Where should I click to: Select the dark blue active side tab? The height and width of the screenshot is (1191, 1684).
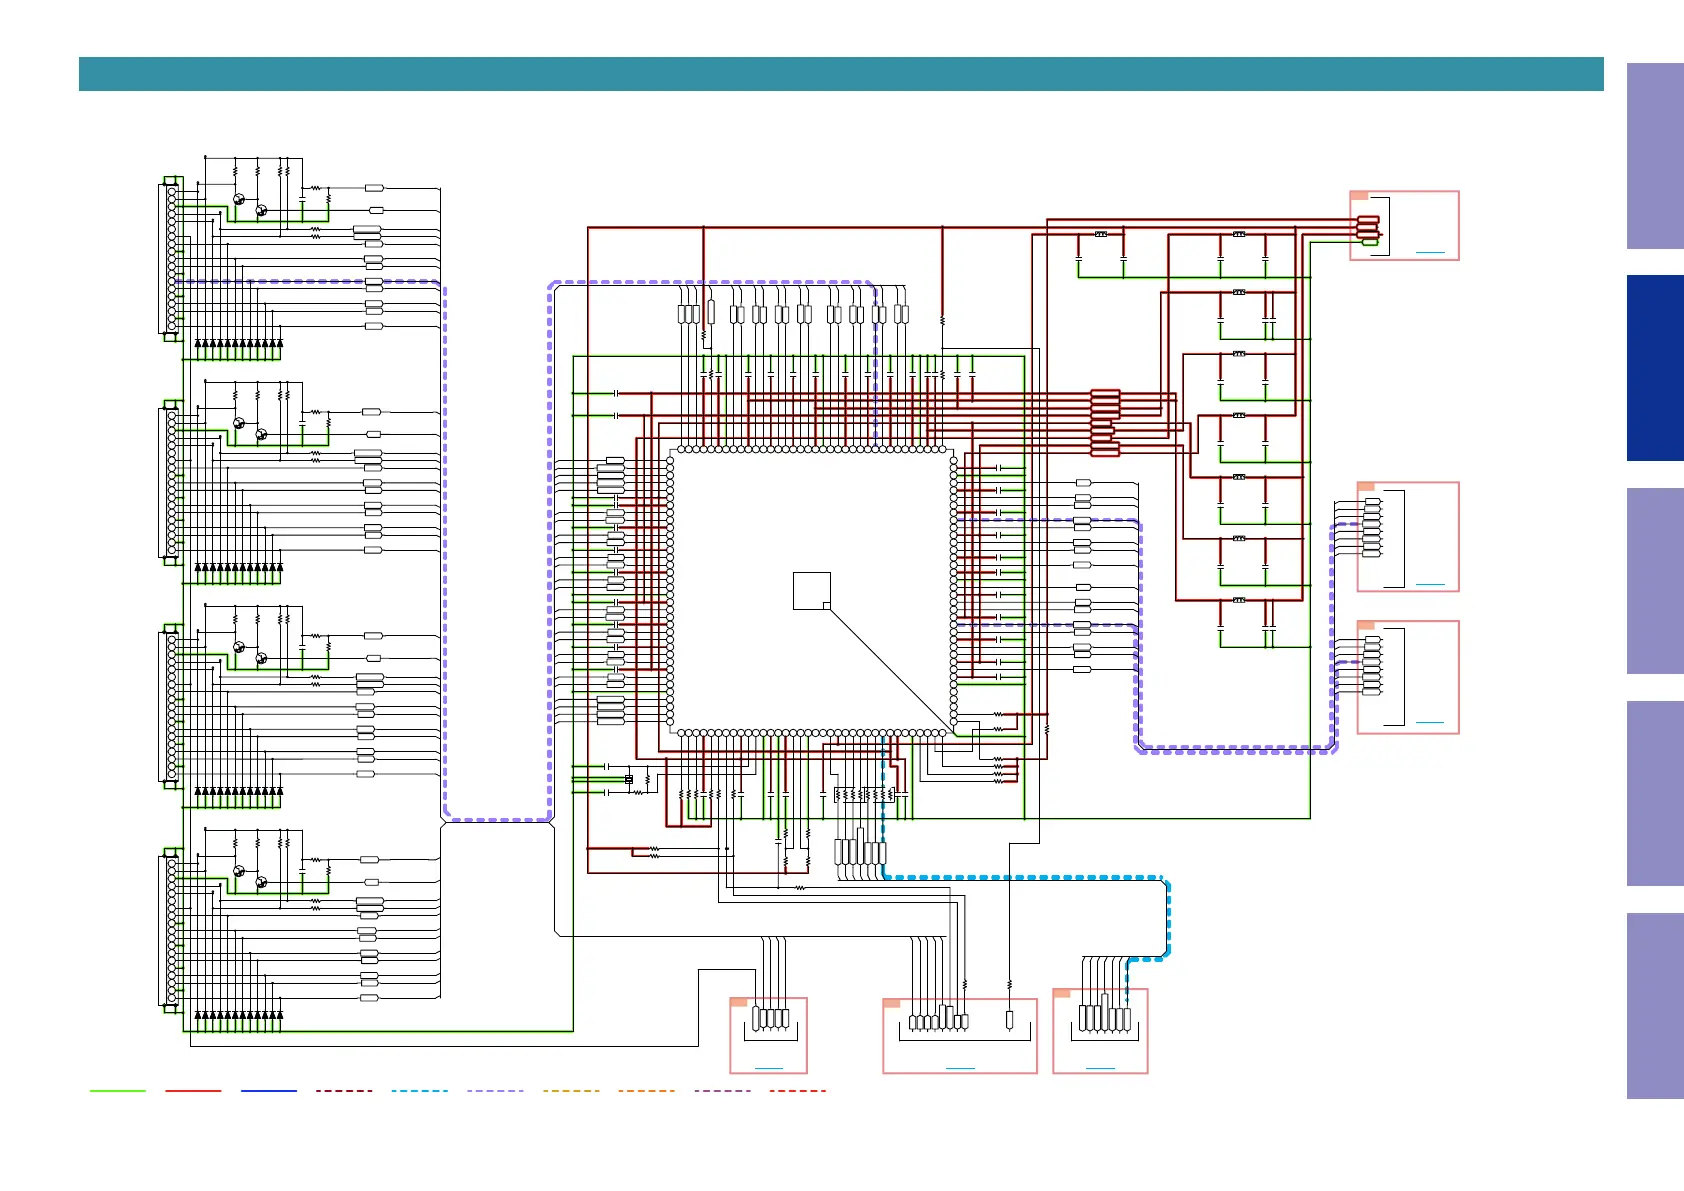click(x=1655, y=368)
